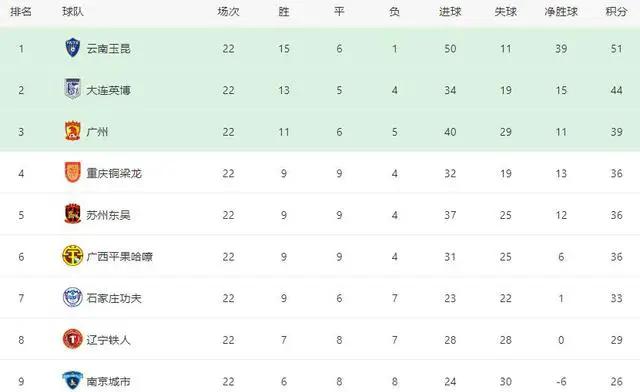Image resolution: width=640 pixels, height=392 pixels.
Task: Click the 大连英博 team logo
Action: pyautogui.click(x=73, y=89)
